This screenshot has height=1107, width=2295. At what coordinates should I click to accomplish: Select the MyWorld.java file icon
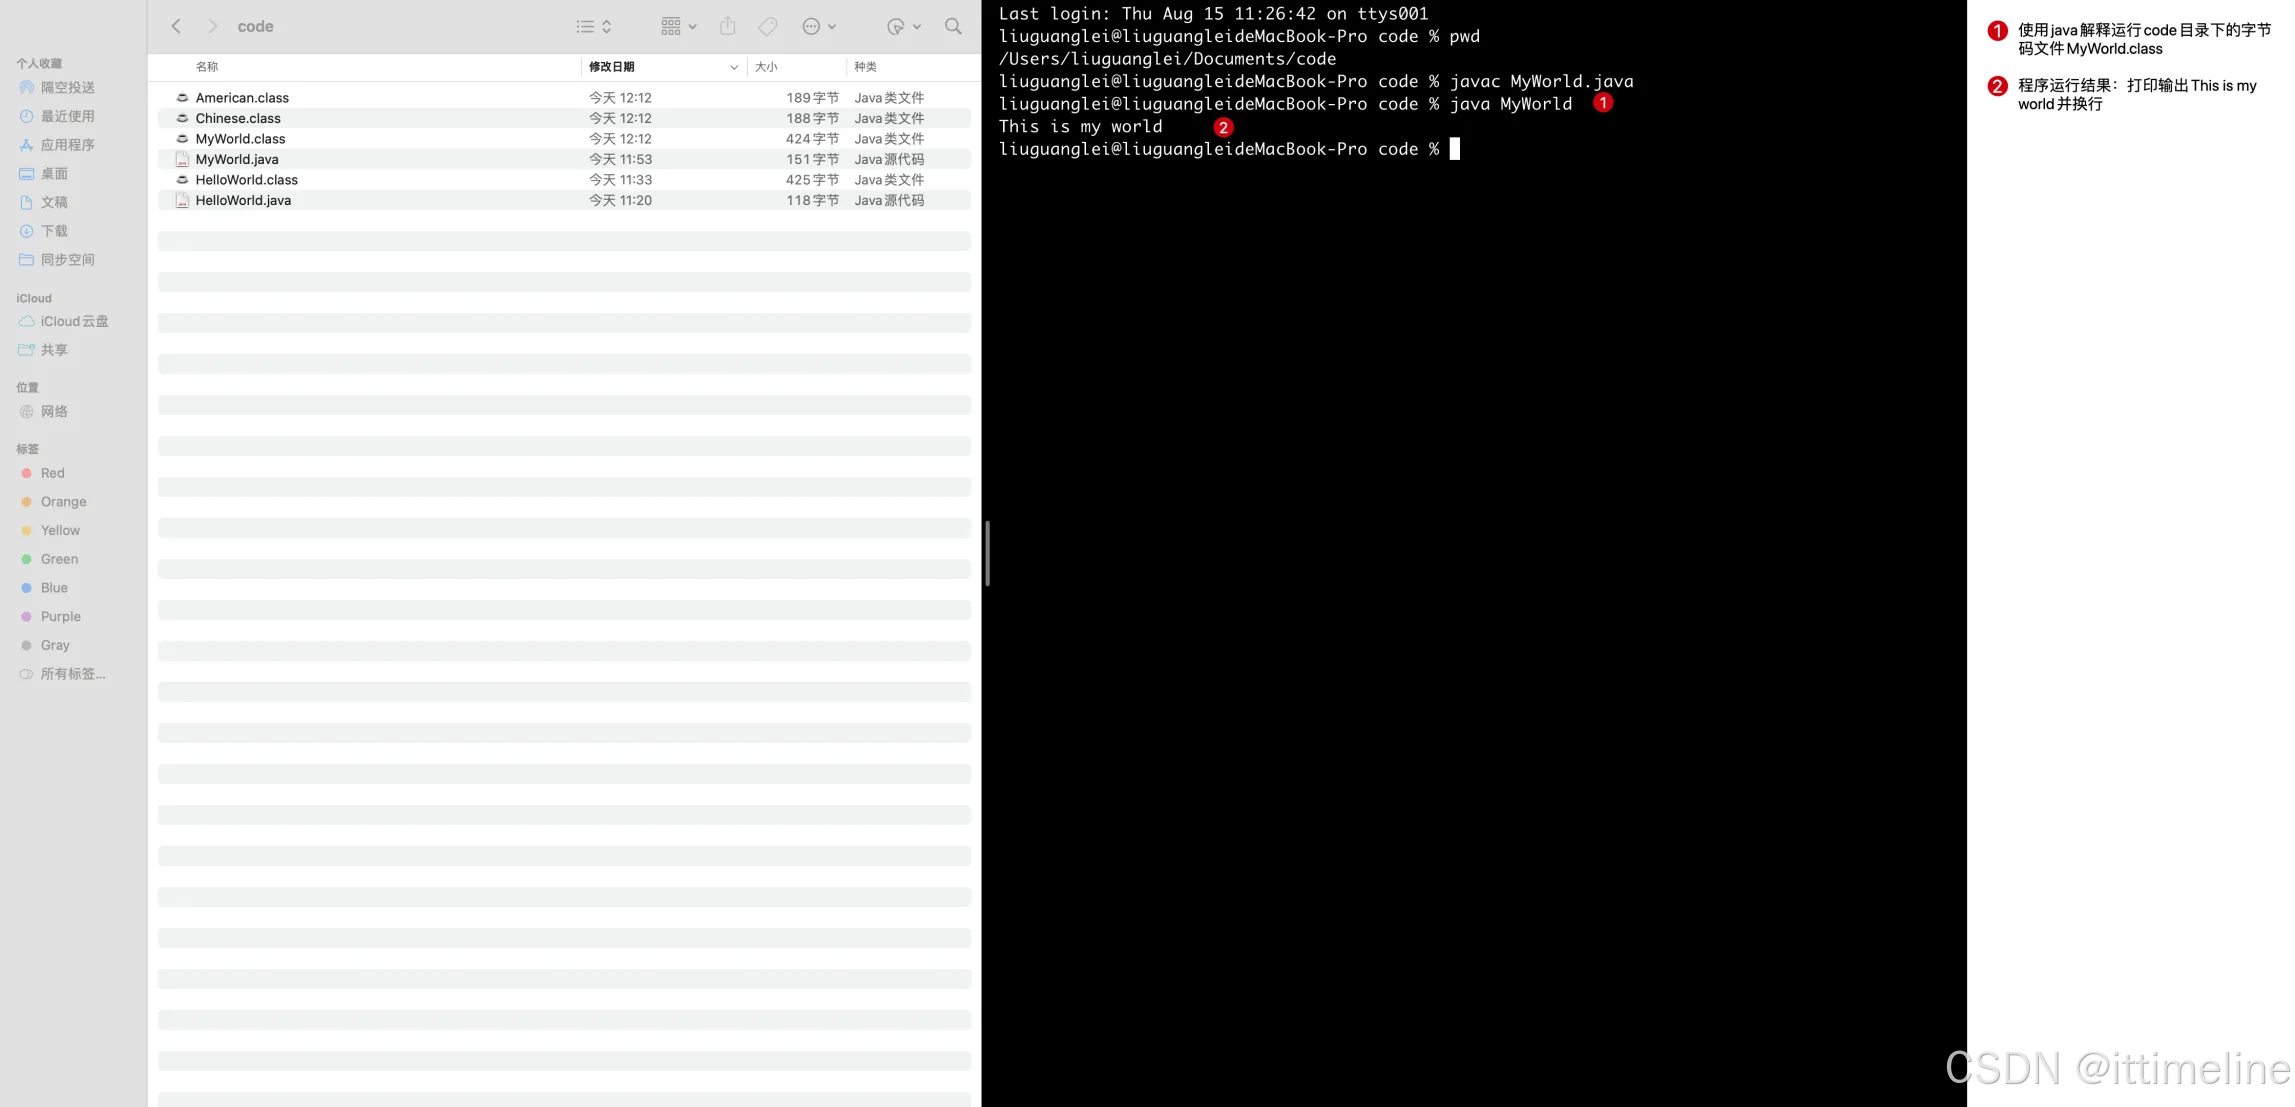(x=182, y=159)
